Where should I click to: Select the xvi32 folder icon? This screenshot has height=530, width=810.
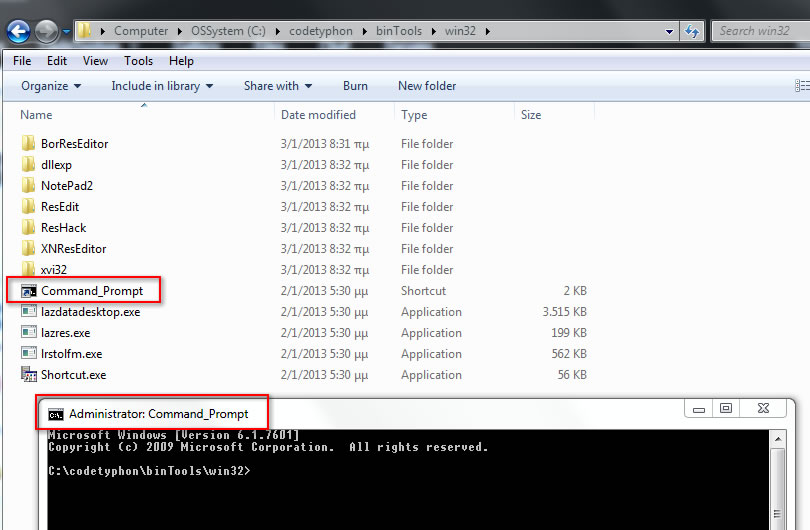[28, 269]
